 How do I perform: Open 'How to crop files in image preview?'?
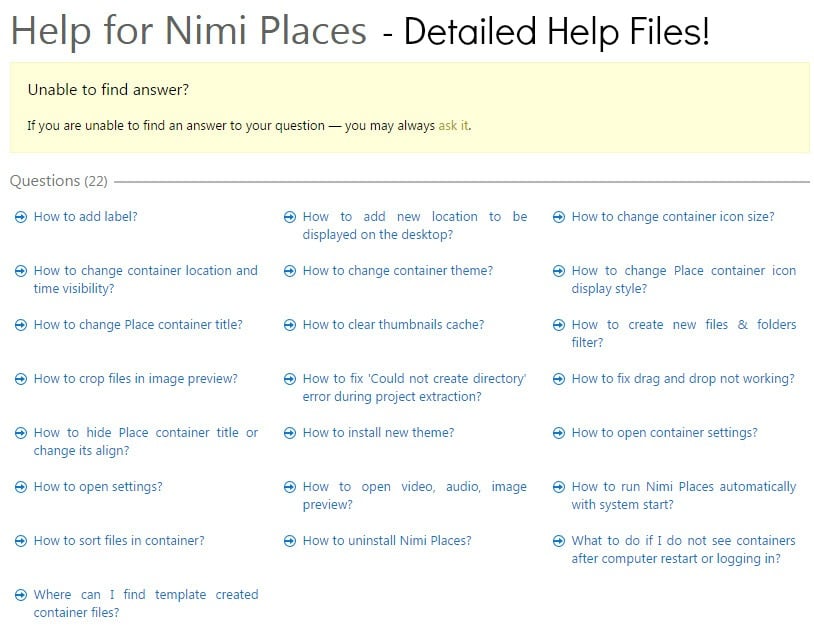[135, 379]
